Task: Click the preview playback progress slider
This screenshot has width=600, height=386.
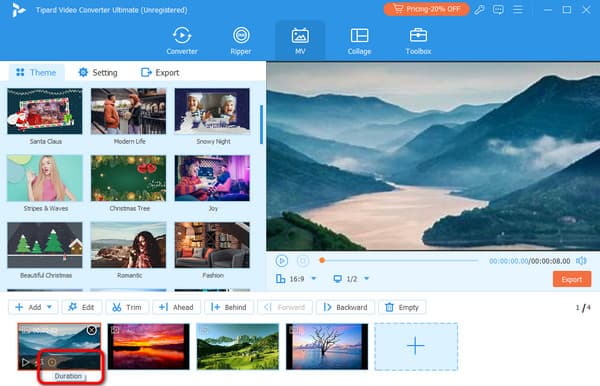Action: coord(399,261)
